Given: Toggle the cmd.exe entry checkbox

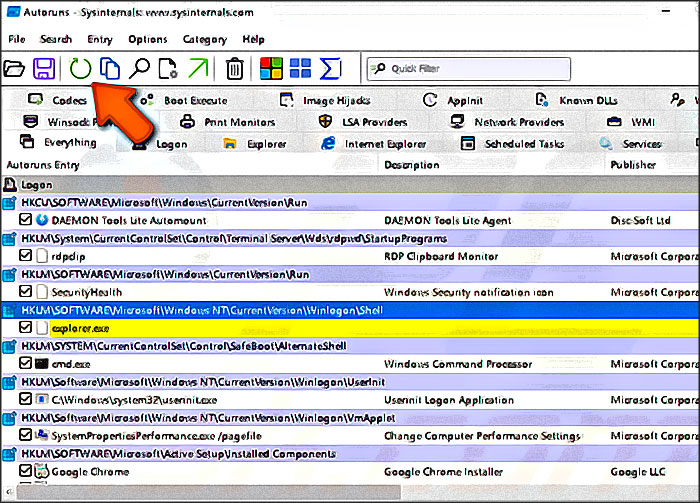Looking at the screenshot, I should click(25, 363).
